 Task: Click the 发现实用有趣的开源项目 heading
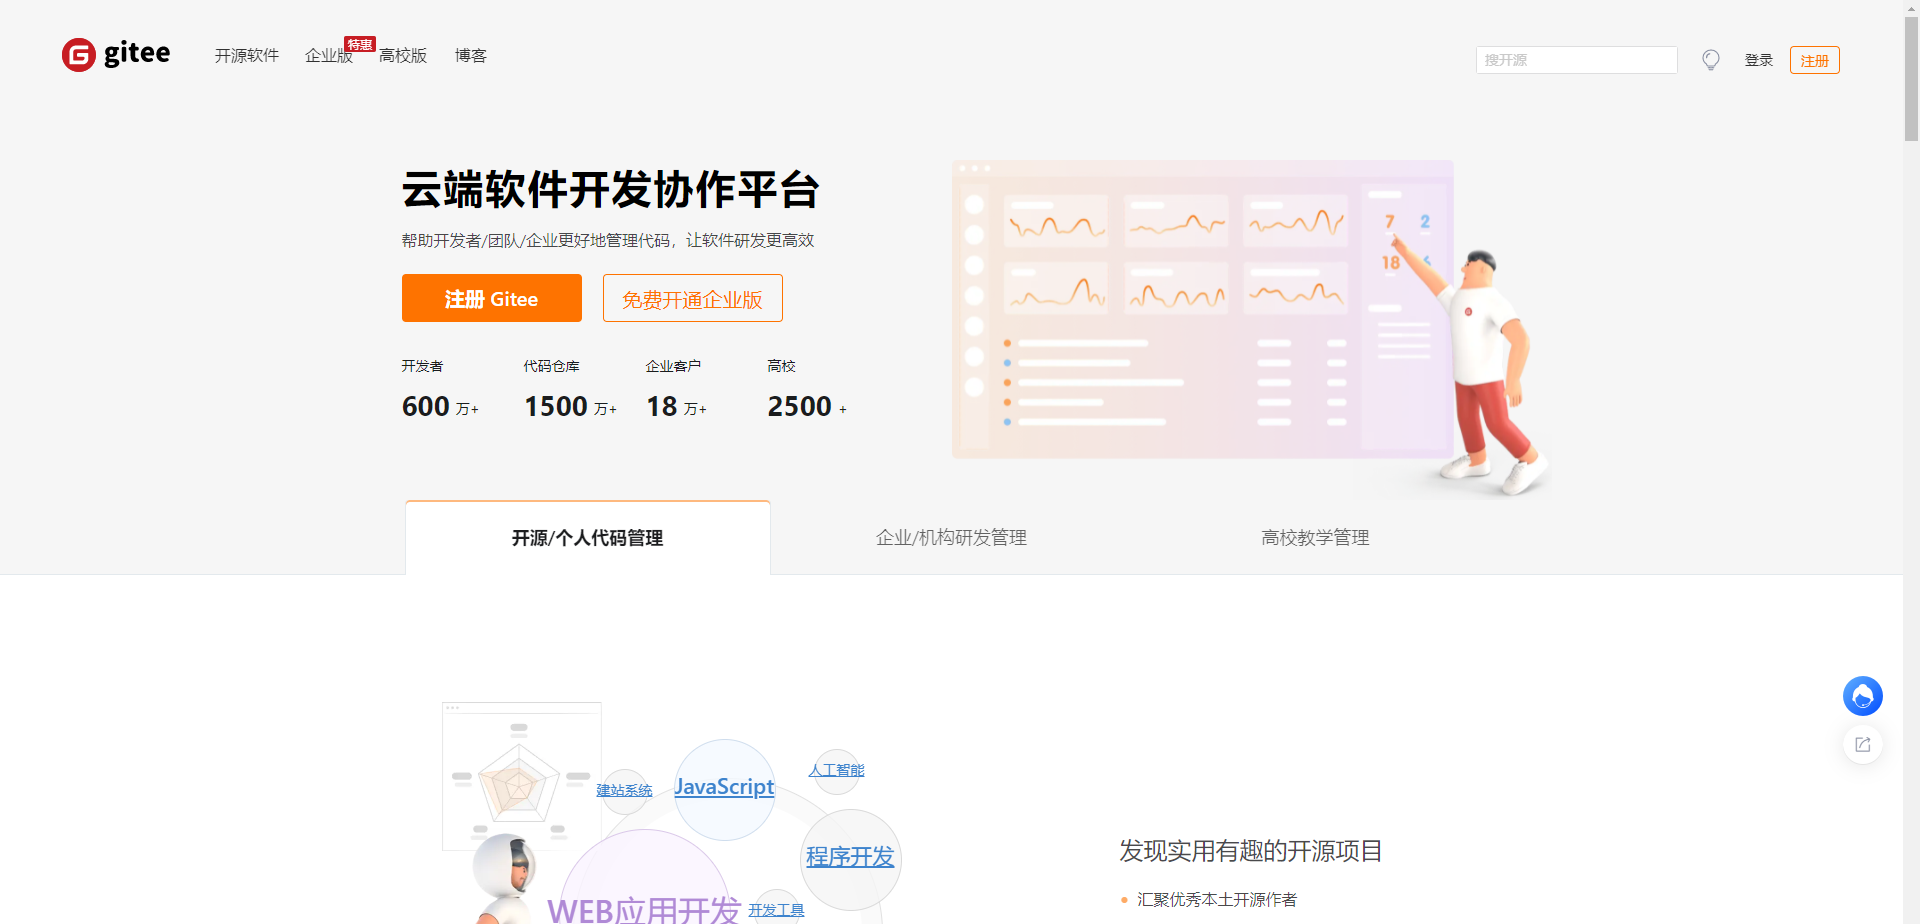(1250, 851)
